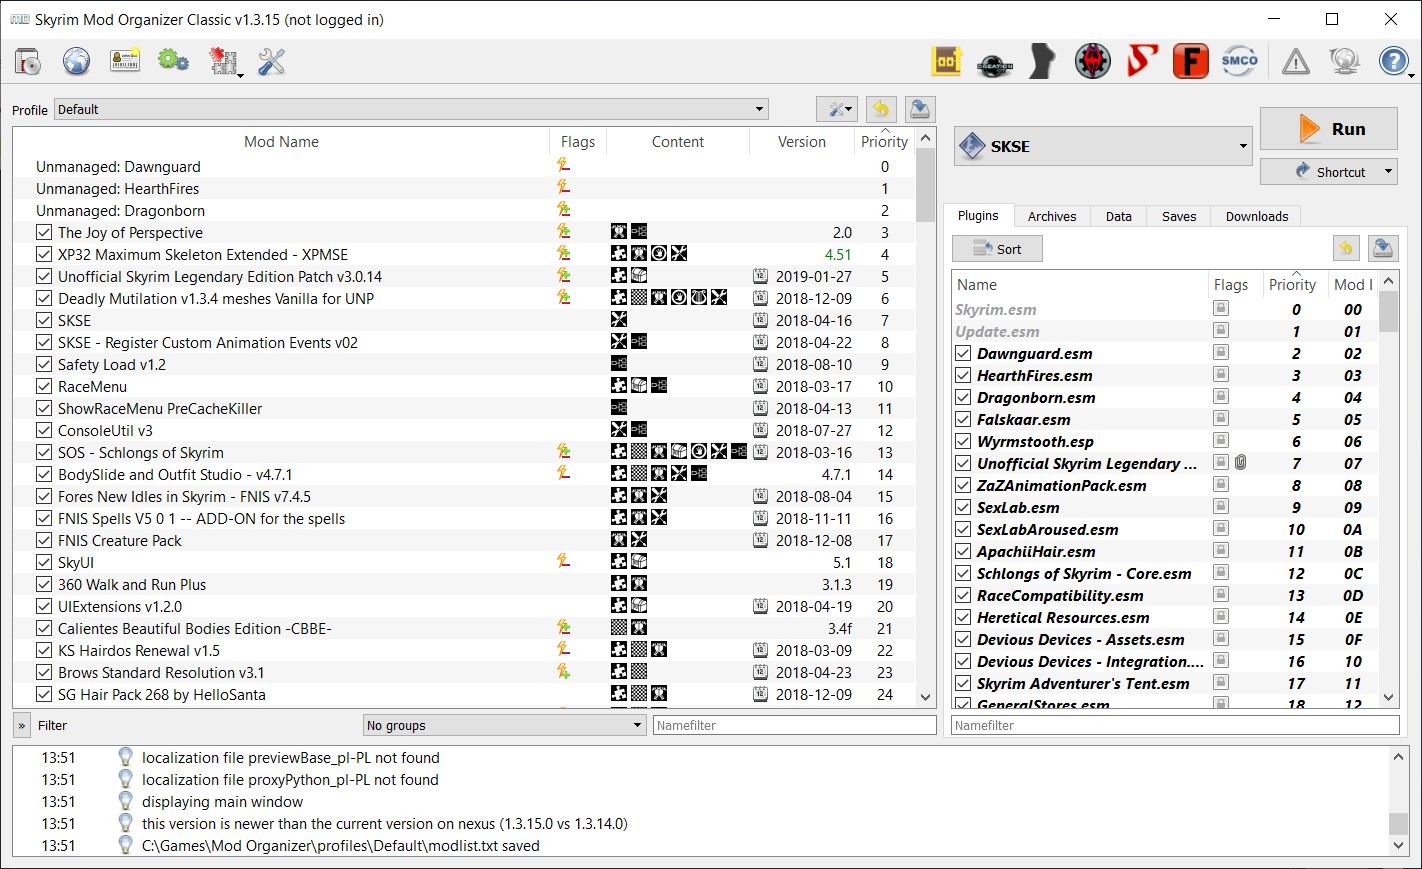Open the screwdriver and wrench settings icon

[x=272, y=62]
